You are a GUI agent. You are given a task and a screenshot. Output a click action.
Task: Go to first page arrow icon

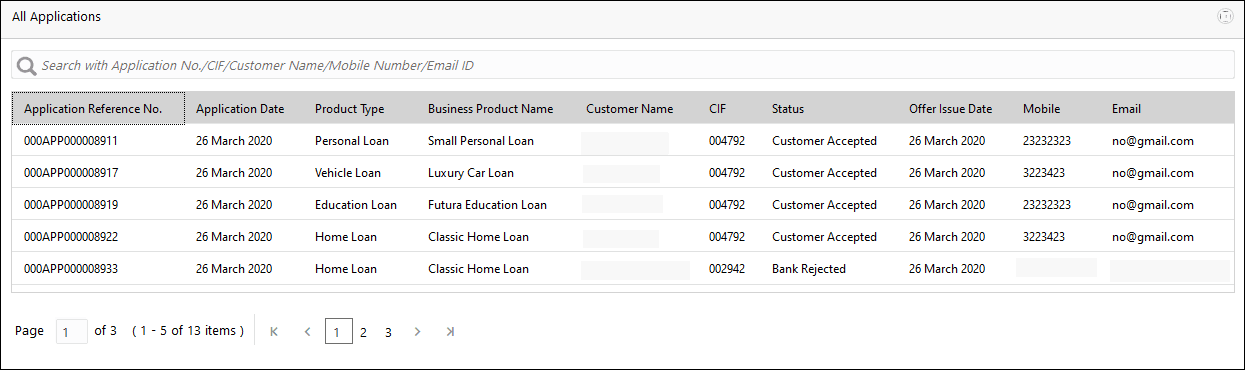point(274,331)
